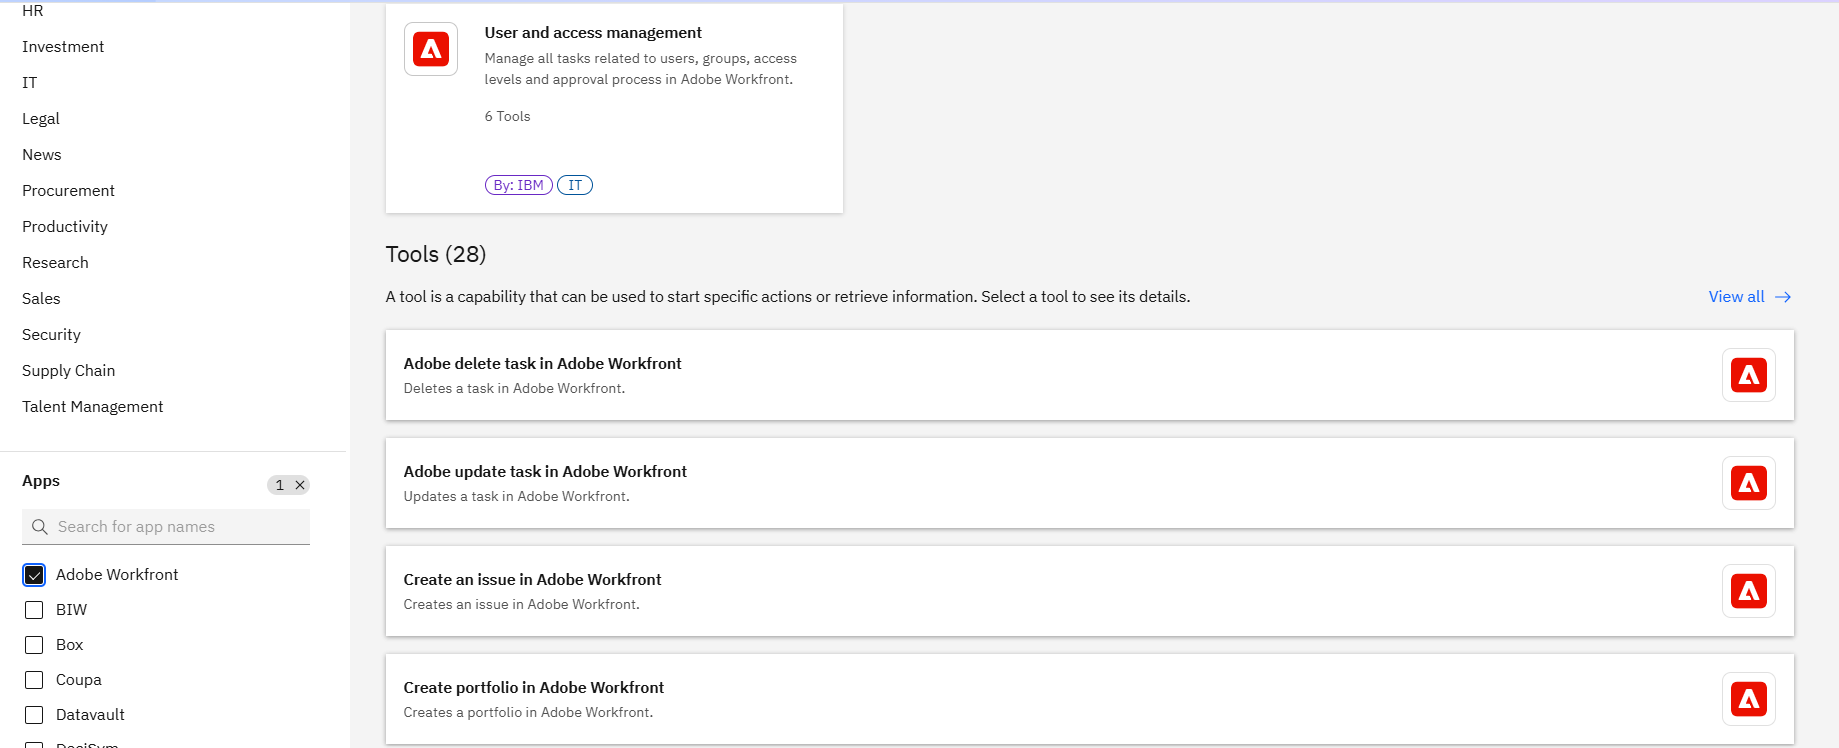
Task: Click the search magnifier icon in Apps filter
Action: pyautogui.click(x=40, y=527)
